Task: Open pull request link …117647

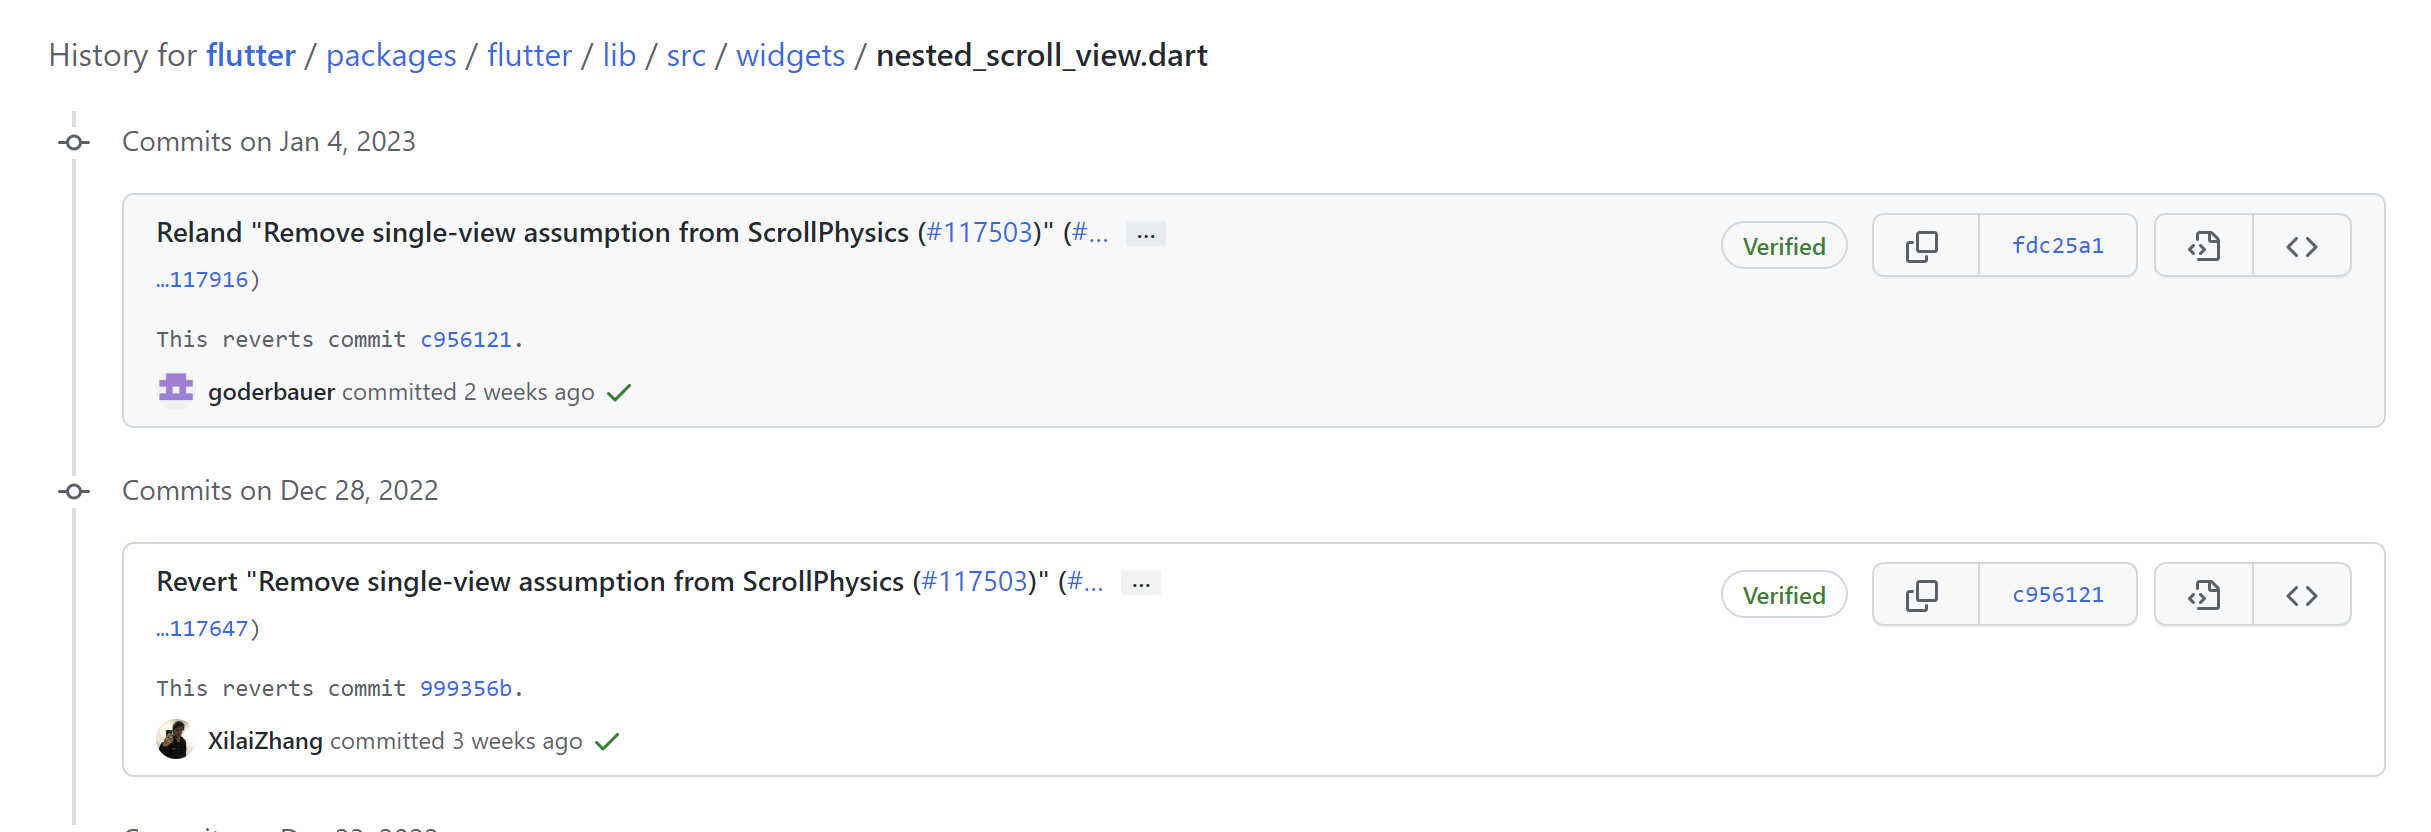Action: click(x=203, y=629)
